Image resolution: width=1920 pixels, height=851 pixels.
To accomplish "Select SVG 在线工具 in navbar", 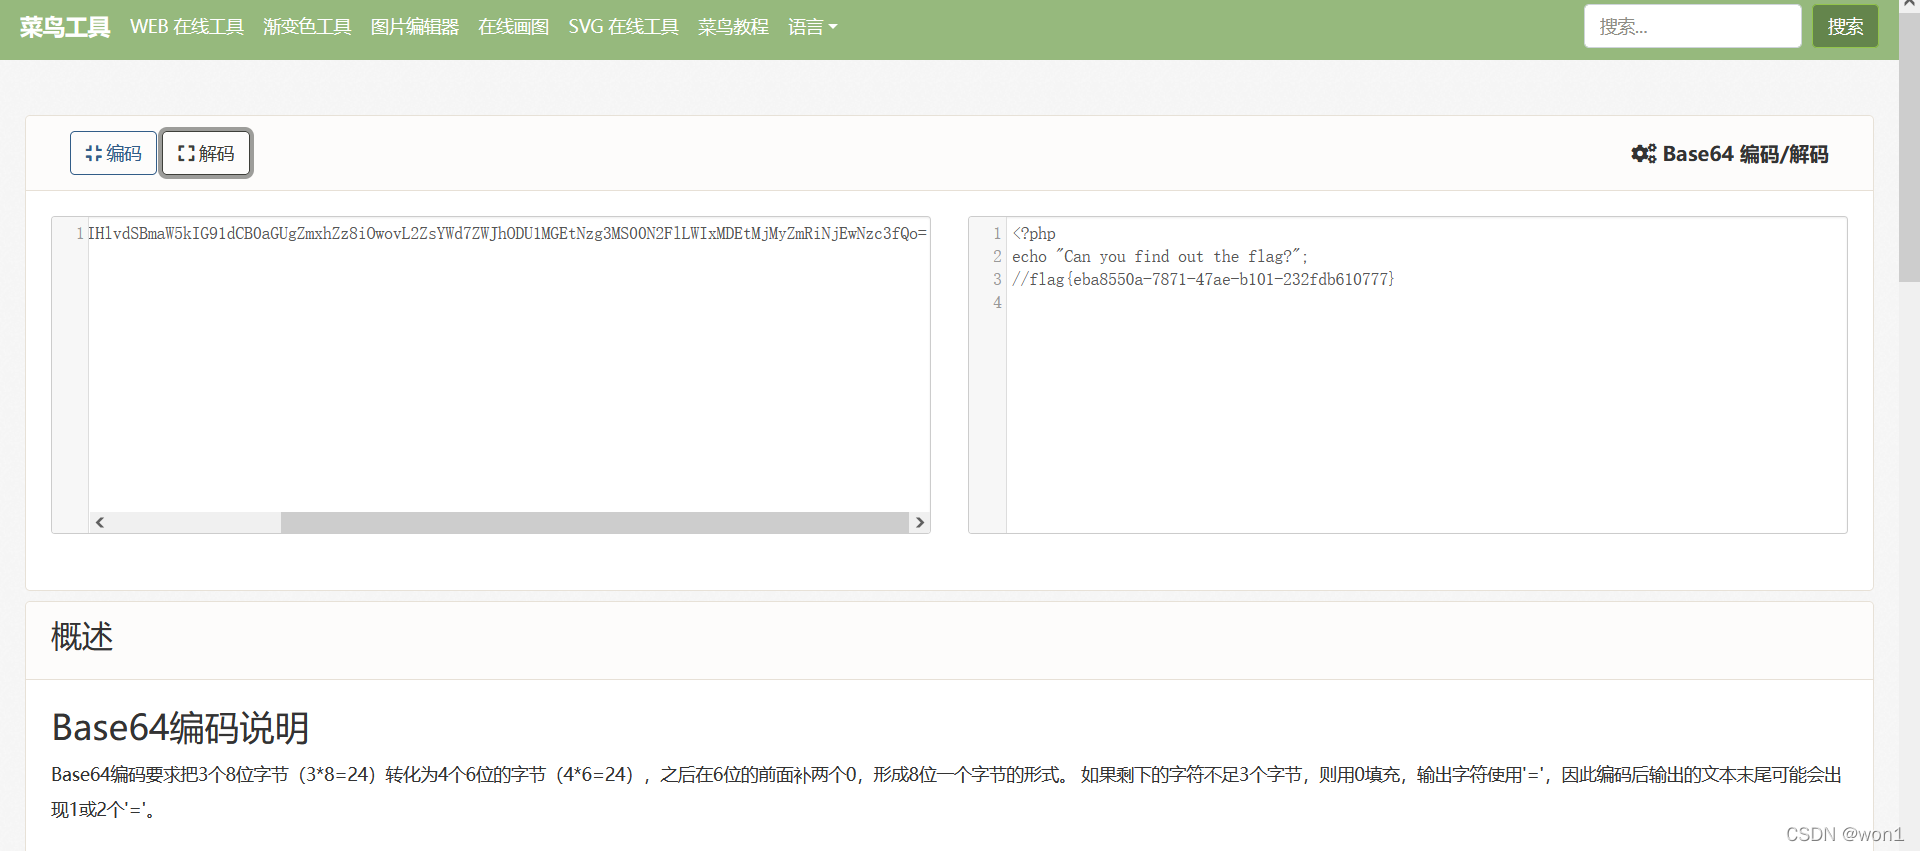I will tap(623, 27).
